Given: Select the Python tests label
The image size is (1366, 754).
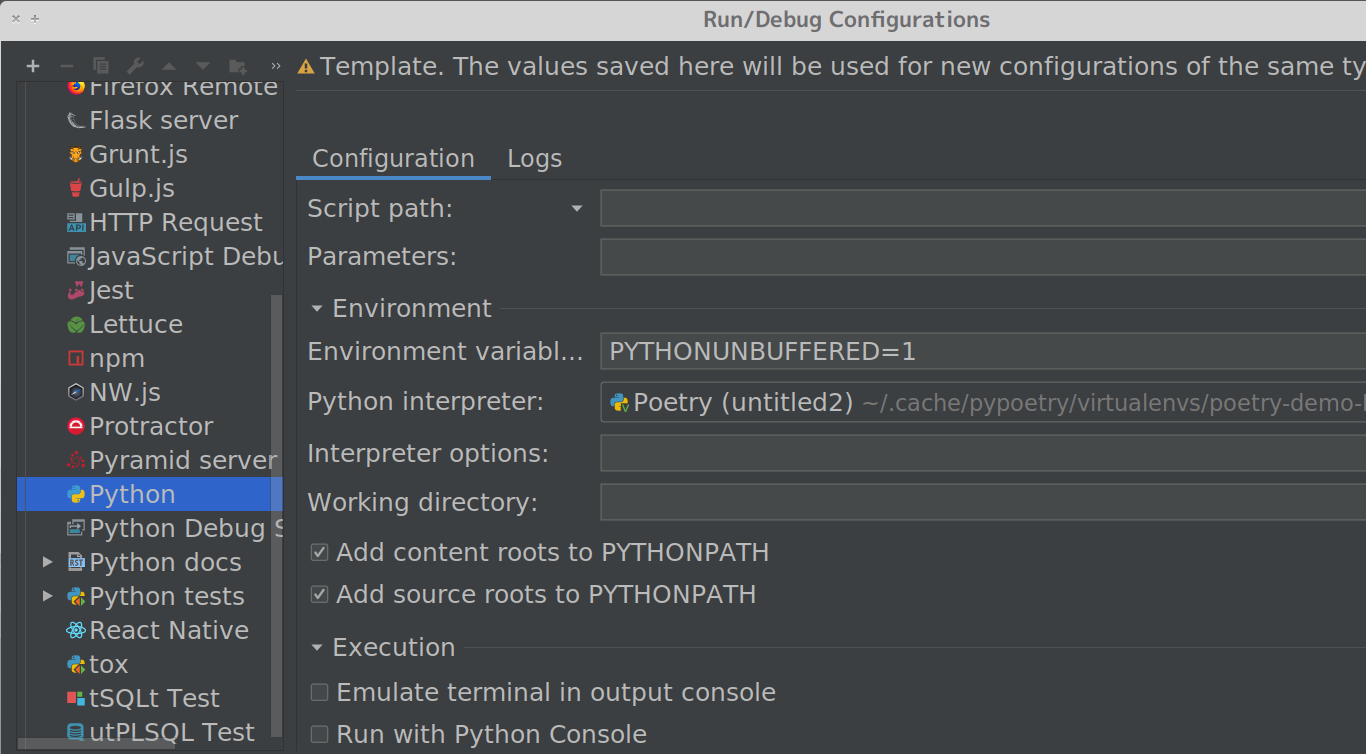Looking at the screenshot, I should coord(167,596).
